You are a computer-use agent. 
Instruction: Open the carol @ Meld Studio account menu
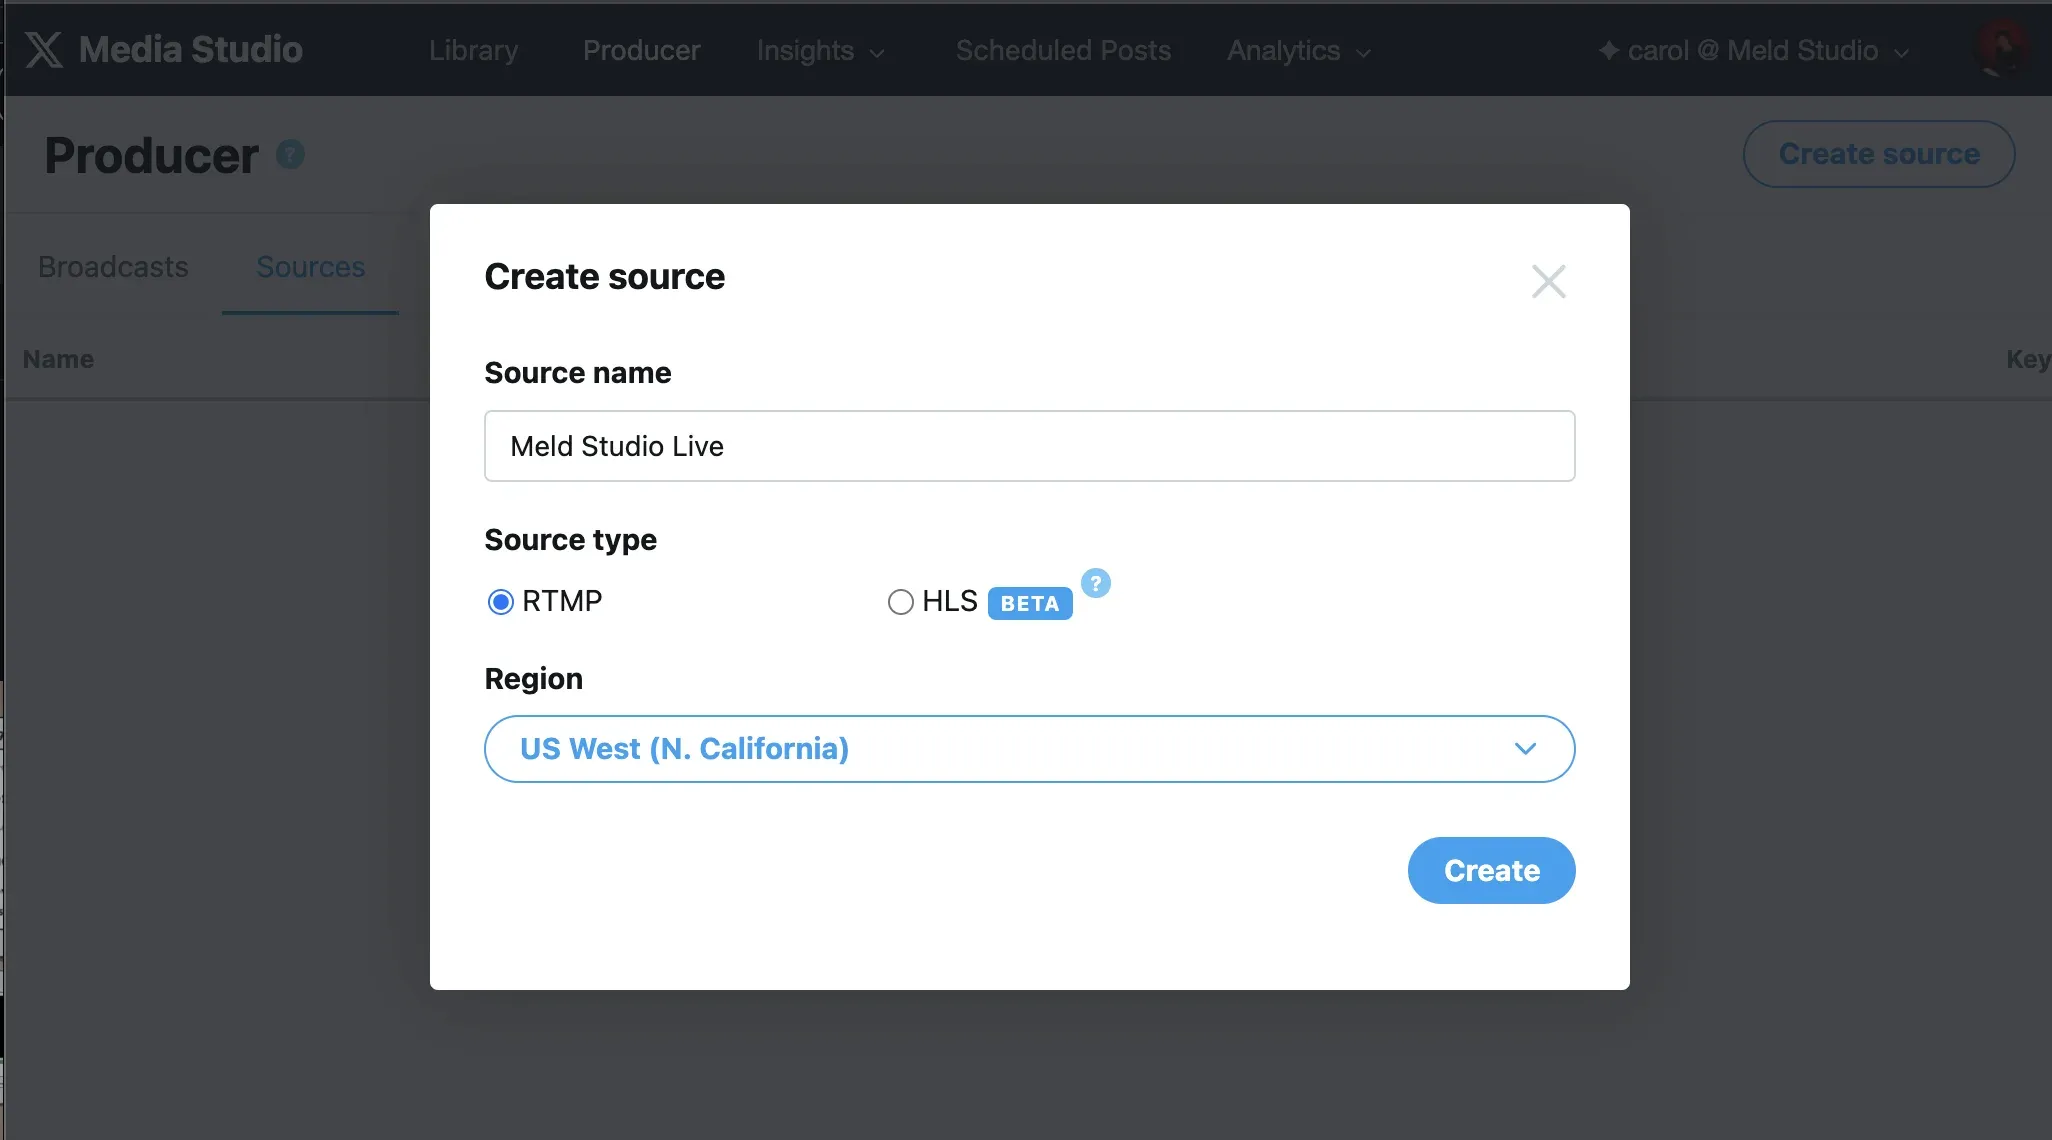click(x=1754, y=51)
